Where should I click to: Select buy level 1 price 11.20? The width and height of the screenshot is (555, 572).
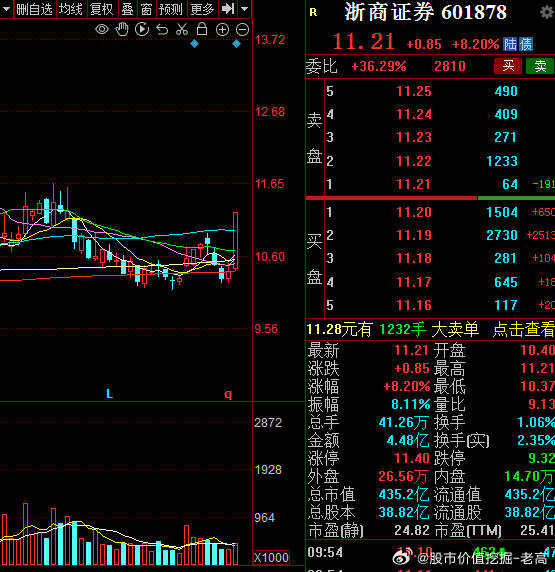pyautogui.click(x=414, y=212)
